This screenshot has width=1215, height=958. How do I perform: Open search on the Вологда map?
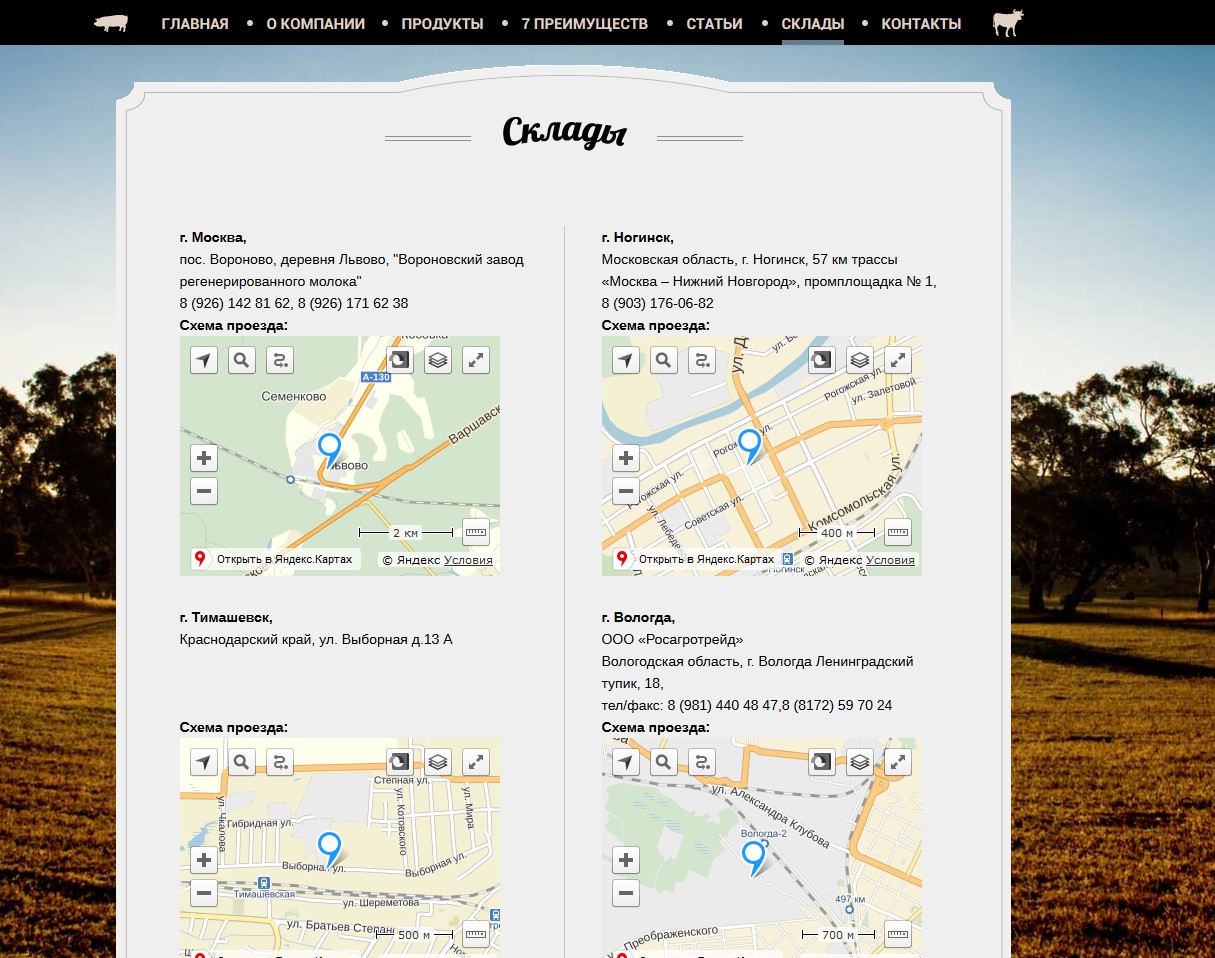coord(664,762)
